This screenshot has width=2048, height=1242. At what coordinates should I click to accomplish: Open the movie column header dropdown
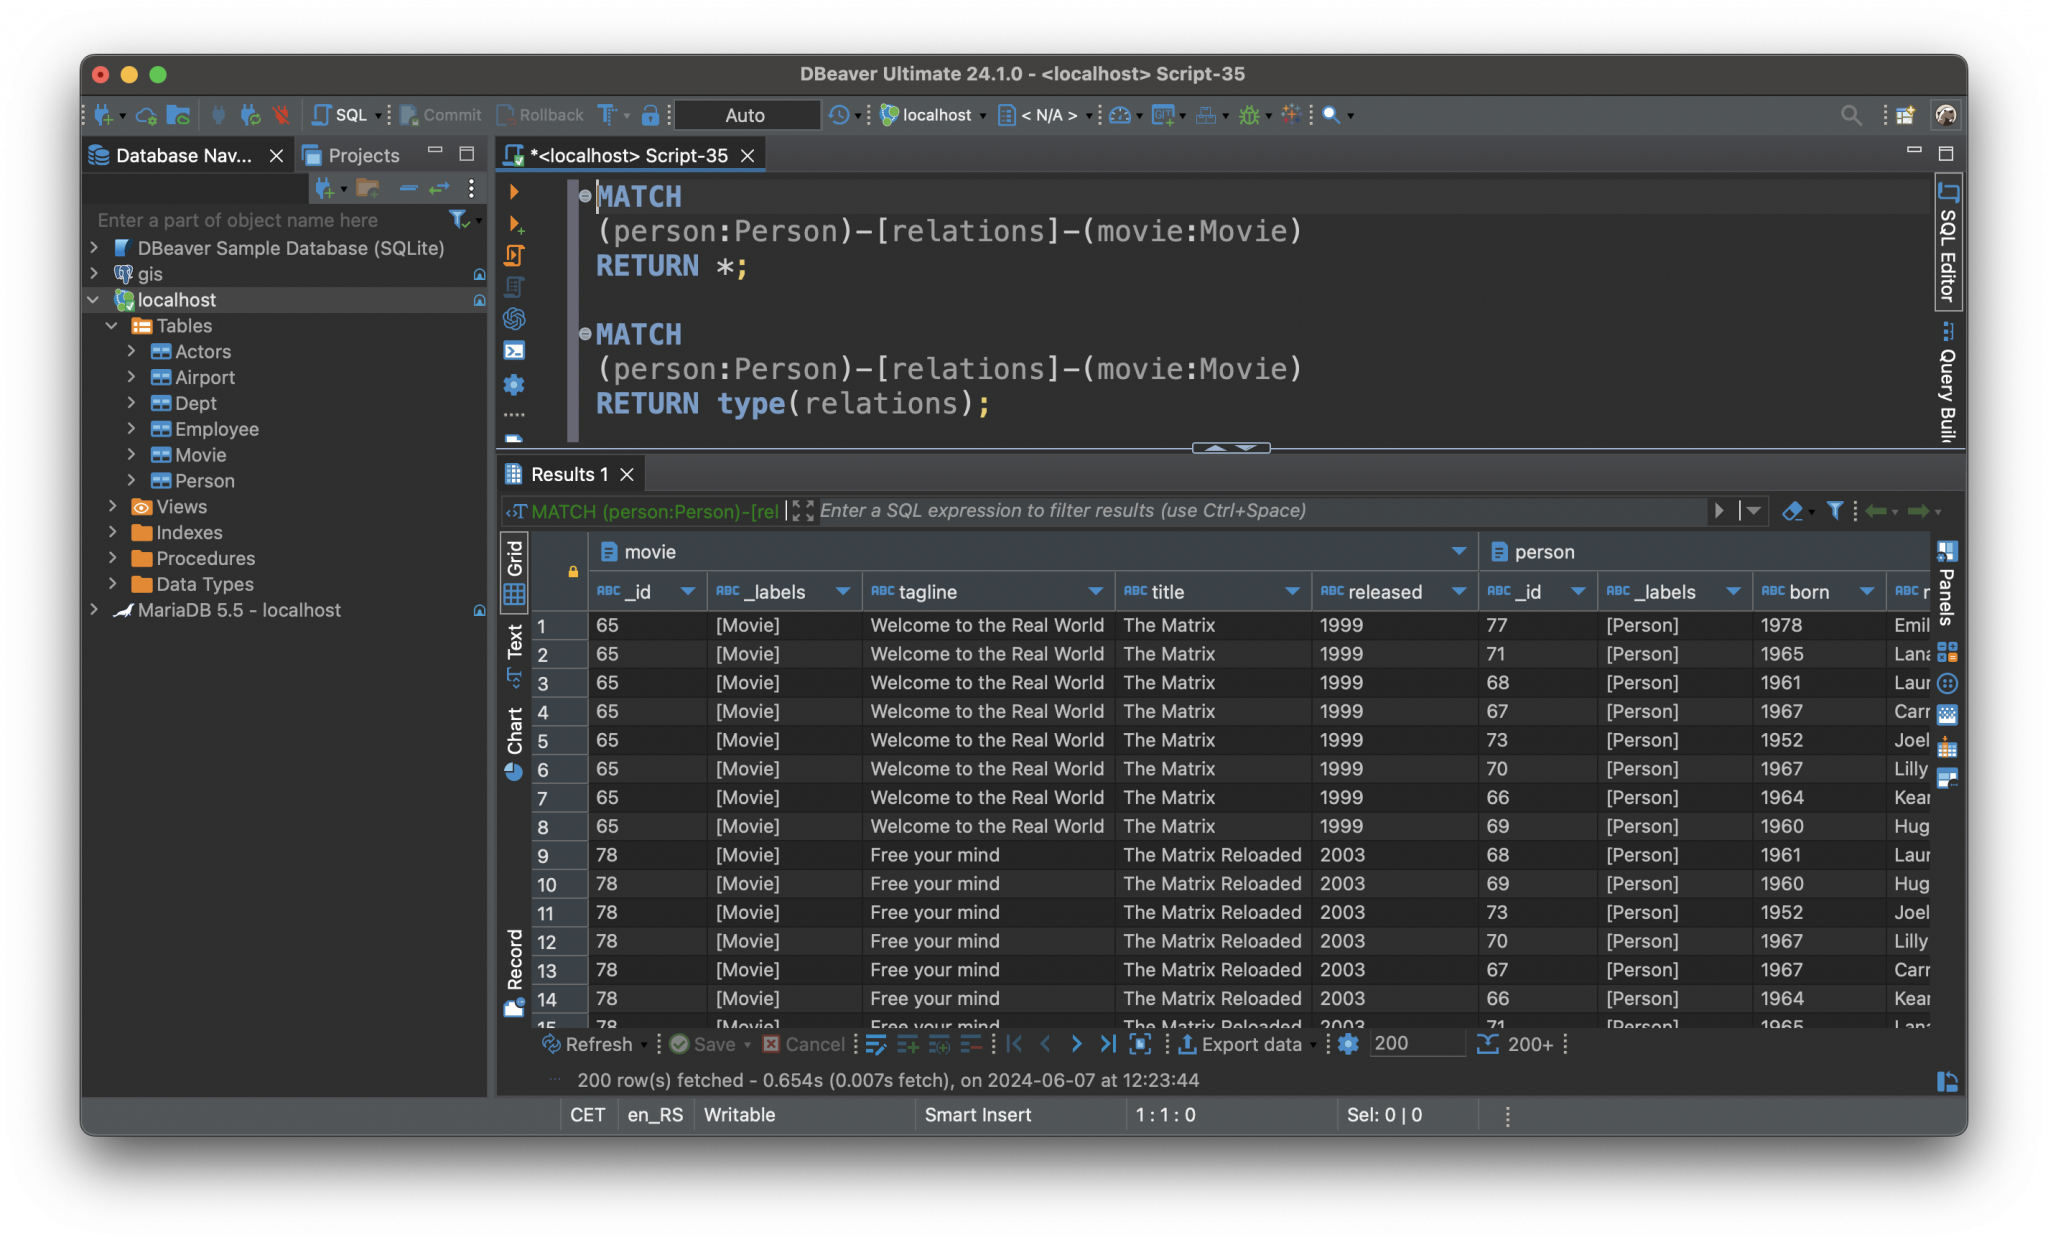tap(1459, 551)
